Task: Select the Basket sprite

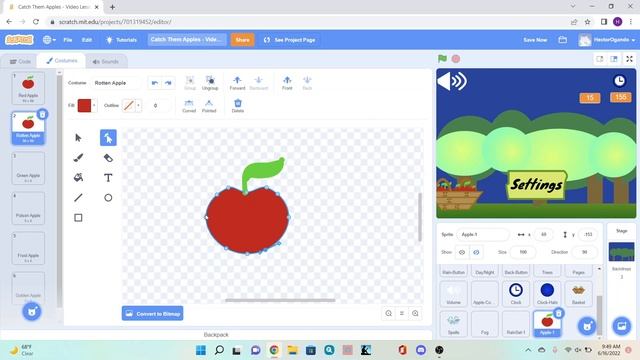Action: pyautogui.click(x=578, y=293)
